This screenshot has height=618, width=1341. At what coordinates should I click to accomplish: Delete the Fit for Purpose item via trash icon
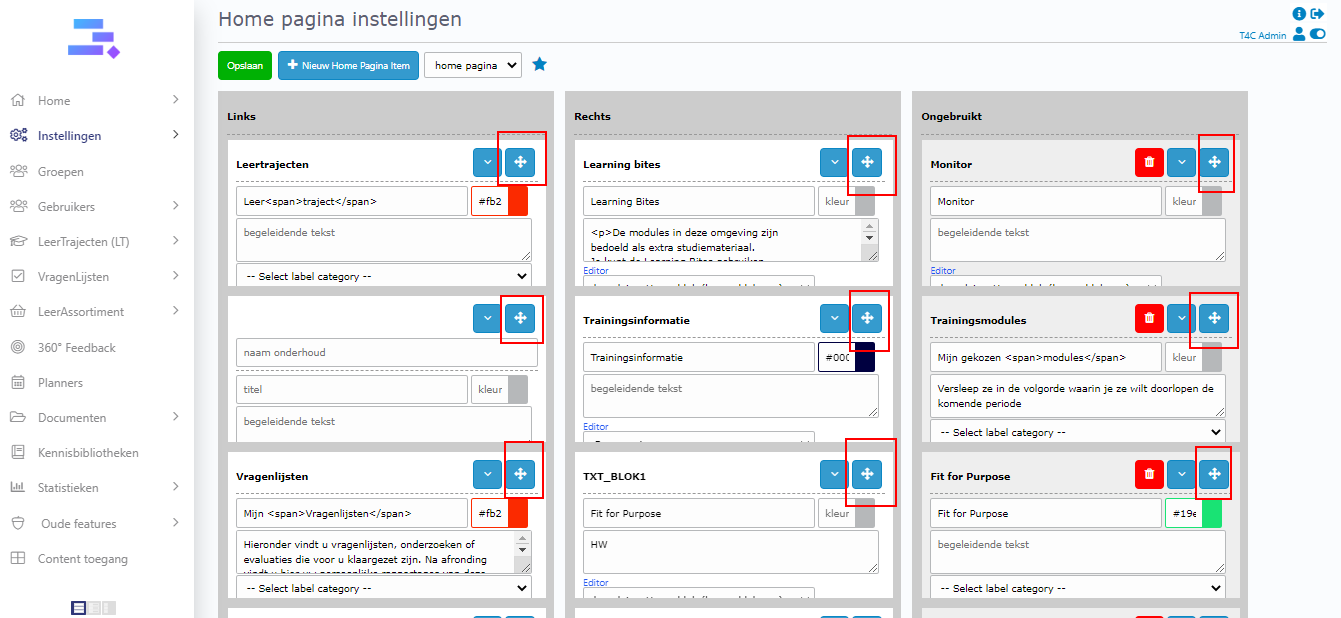coord(1149,474)
